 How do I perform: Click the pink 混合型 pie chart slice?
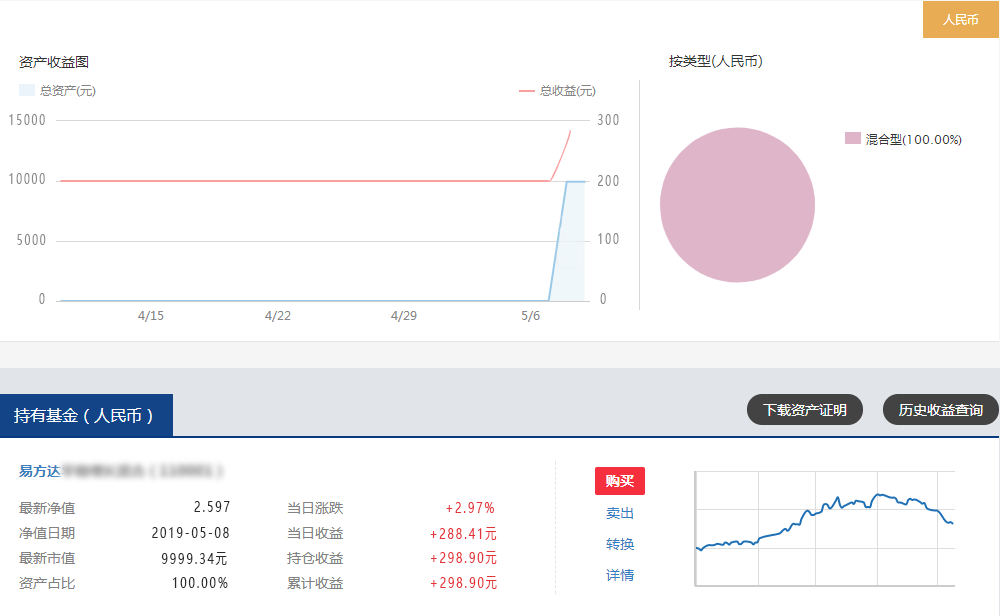click(x=737, y=205)
